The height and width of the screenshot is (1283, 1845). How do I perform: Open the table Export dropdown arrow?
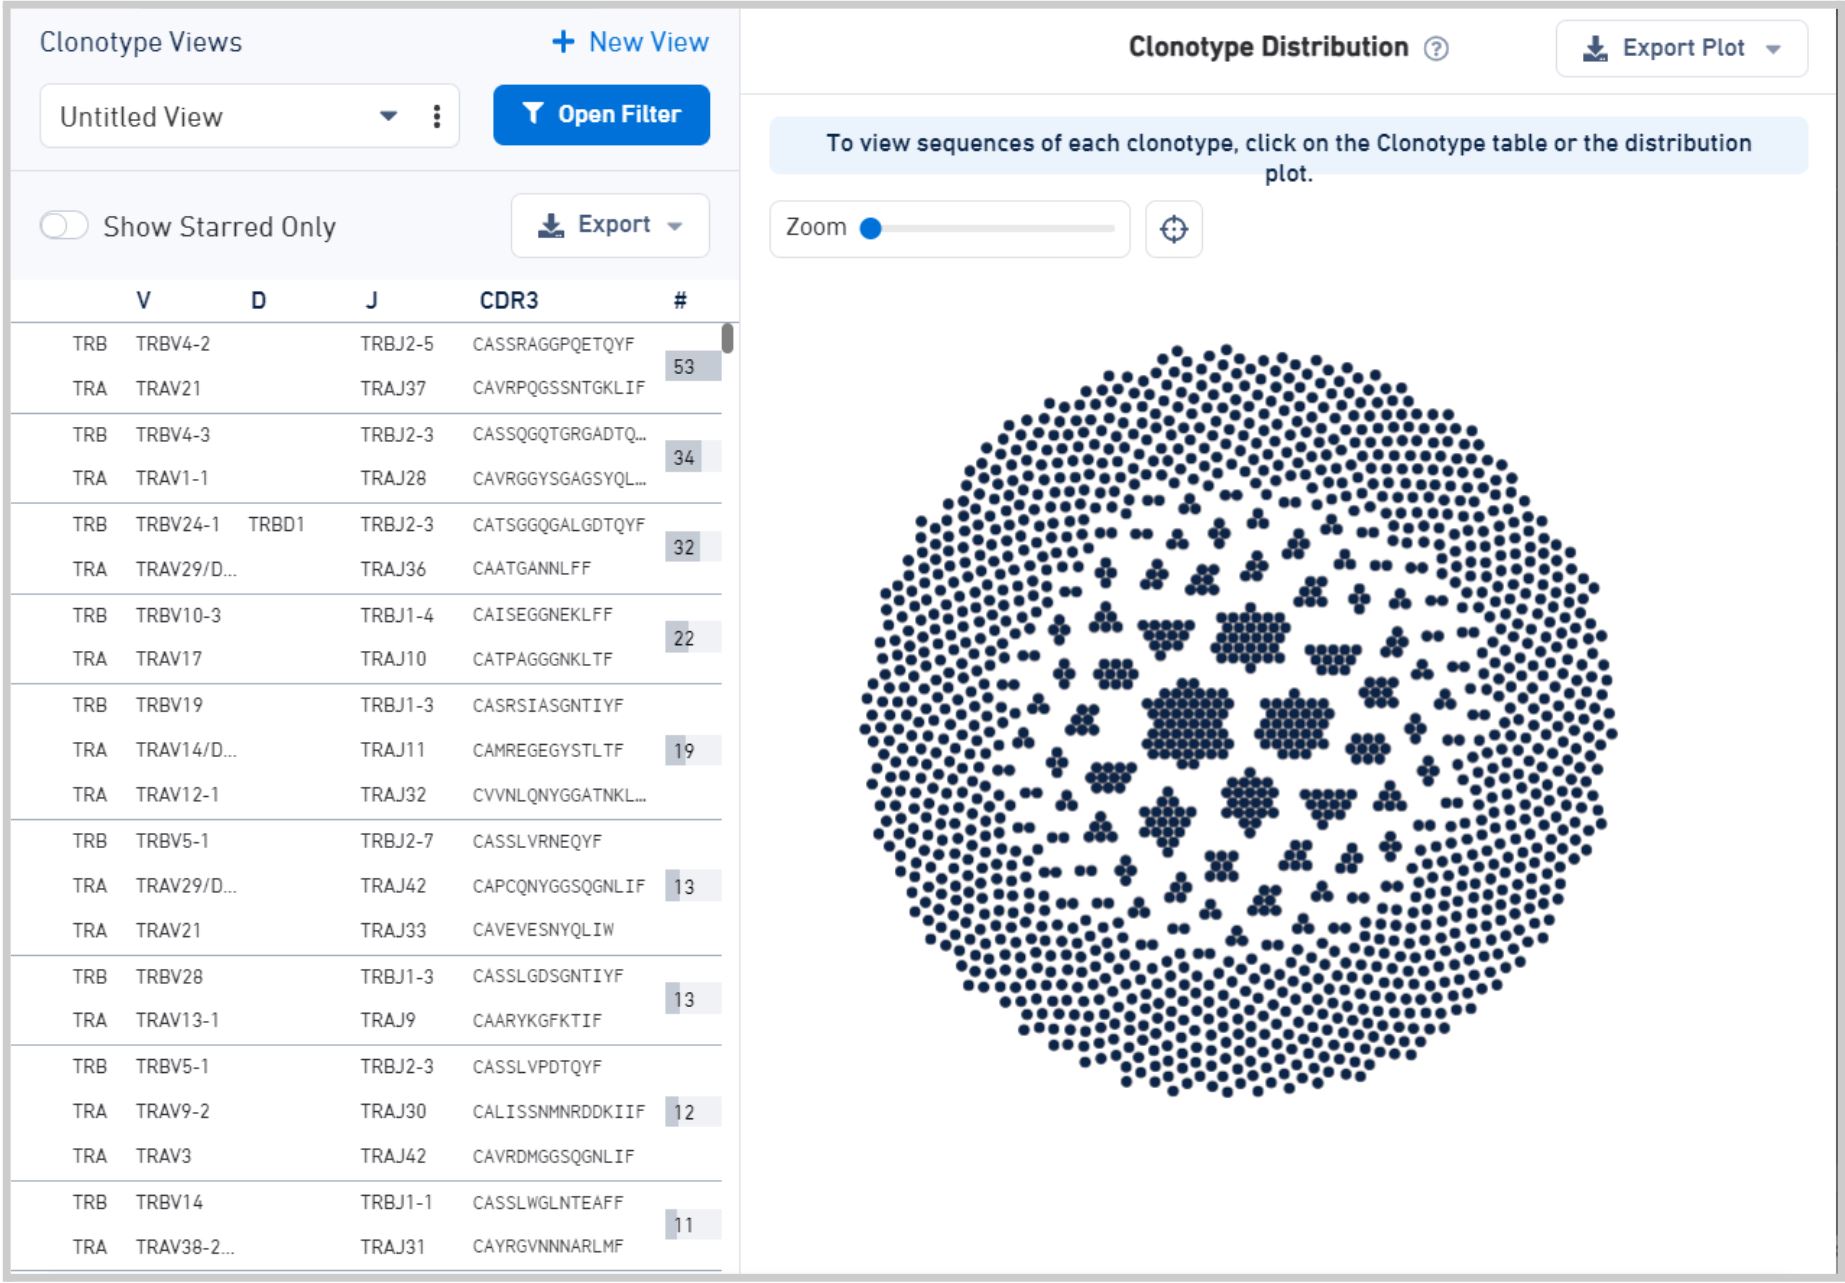(x=675, y=226)
